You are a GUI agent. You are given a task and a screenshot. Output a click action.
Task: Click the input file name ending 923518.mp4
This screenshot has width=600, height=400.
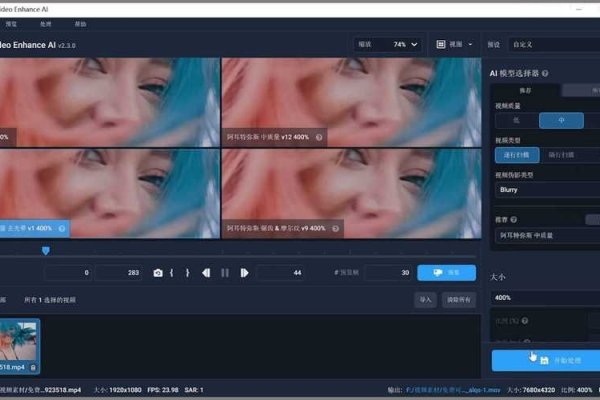[x=40, y=390]
